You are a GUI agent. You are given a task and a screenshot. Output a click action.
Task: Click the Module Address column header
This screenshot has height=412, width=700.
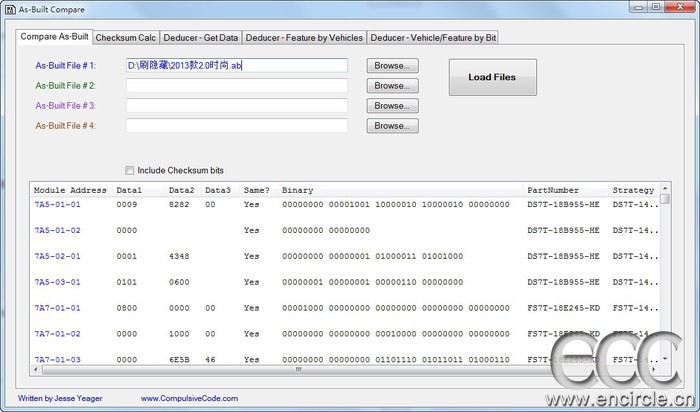(71, 190)
